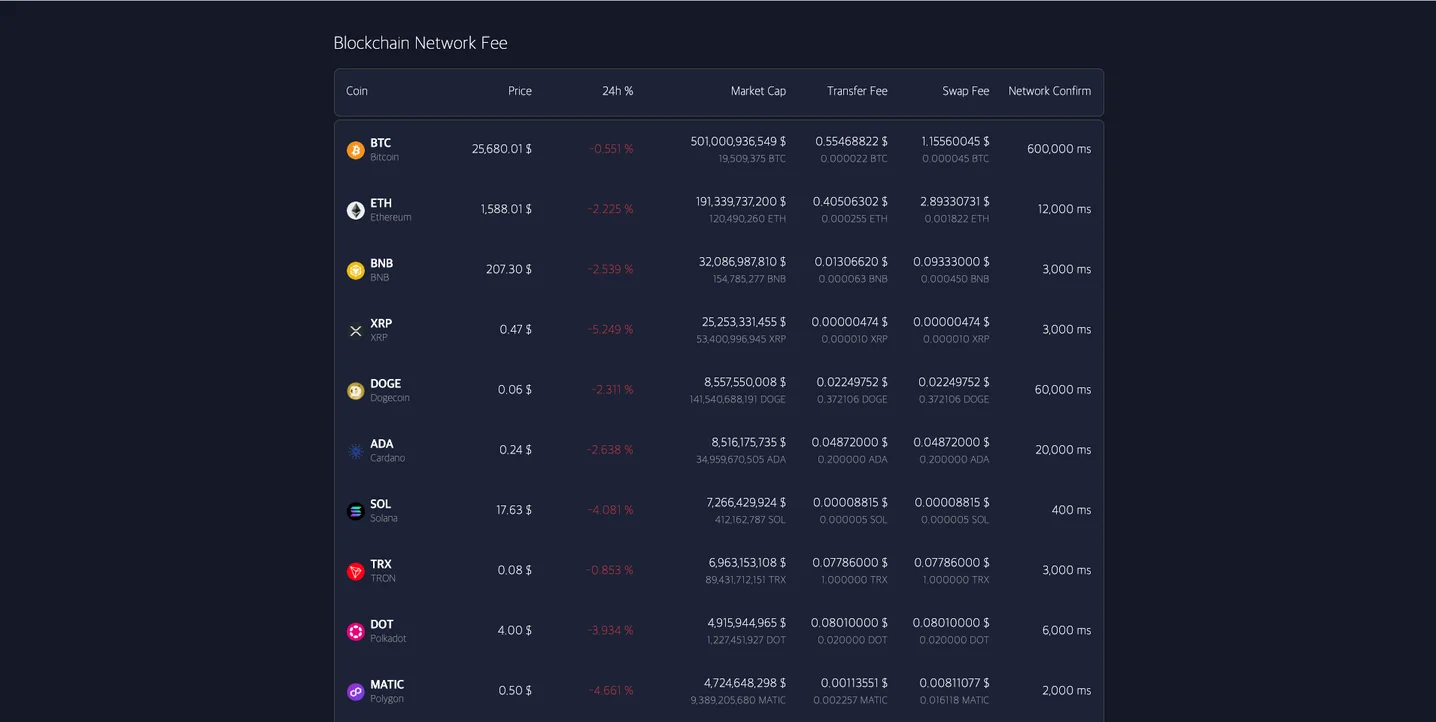Select Bitcoin market cap 501,000,936,549 $

click(x=738, y=141)
